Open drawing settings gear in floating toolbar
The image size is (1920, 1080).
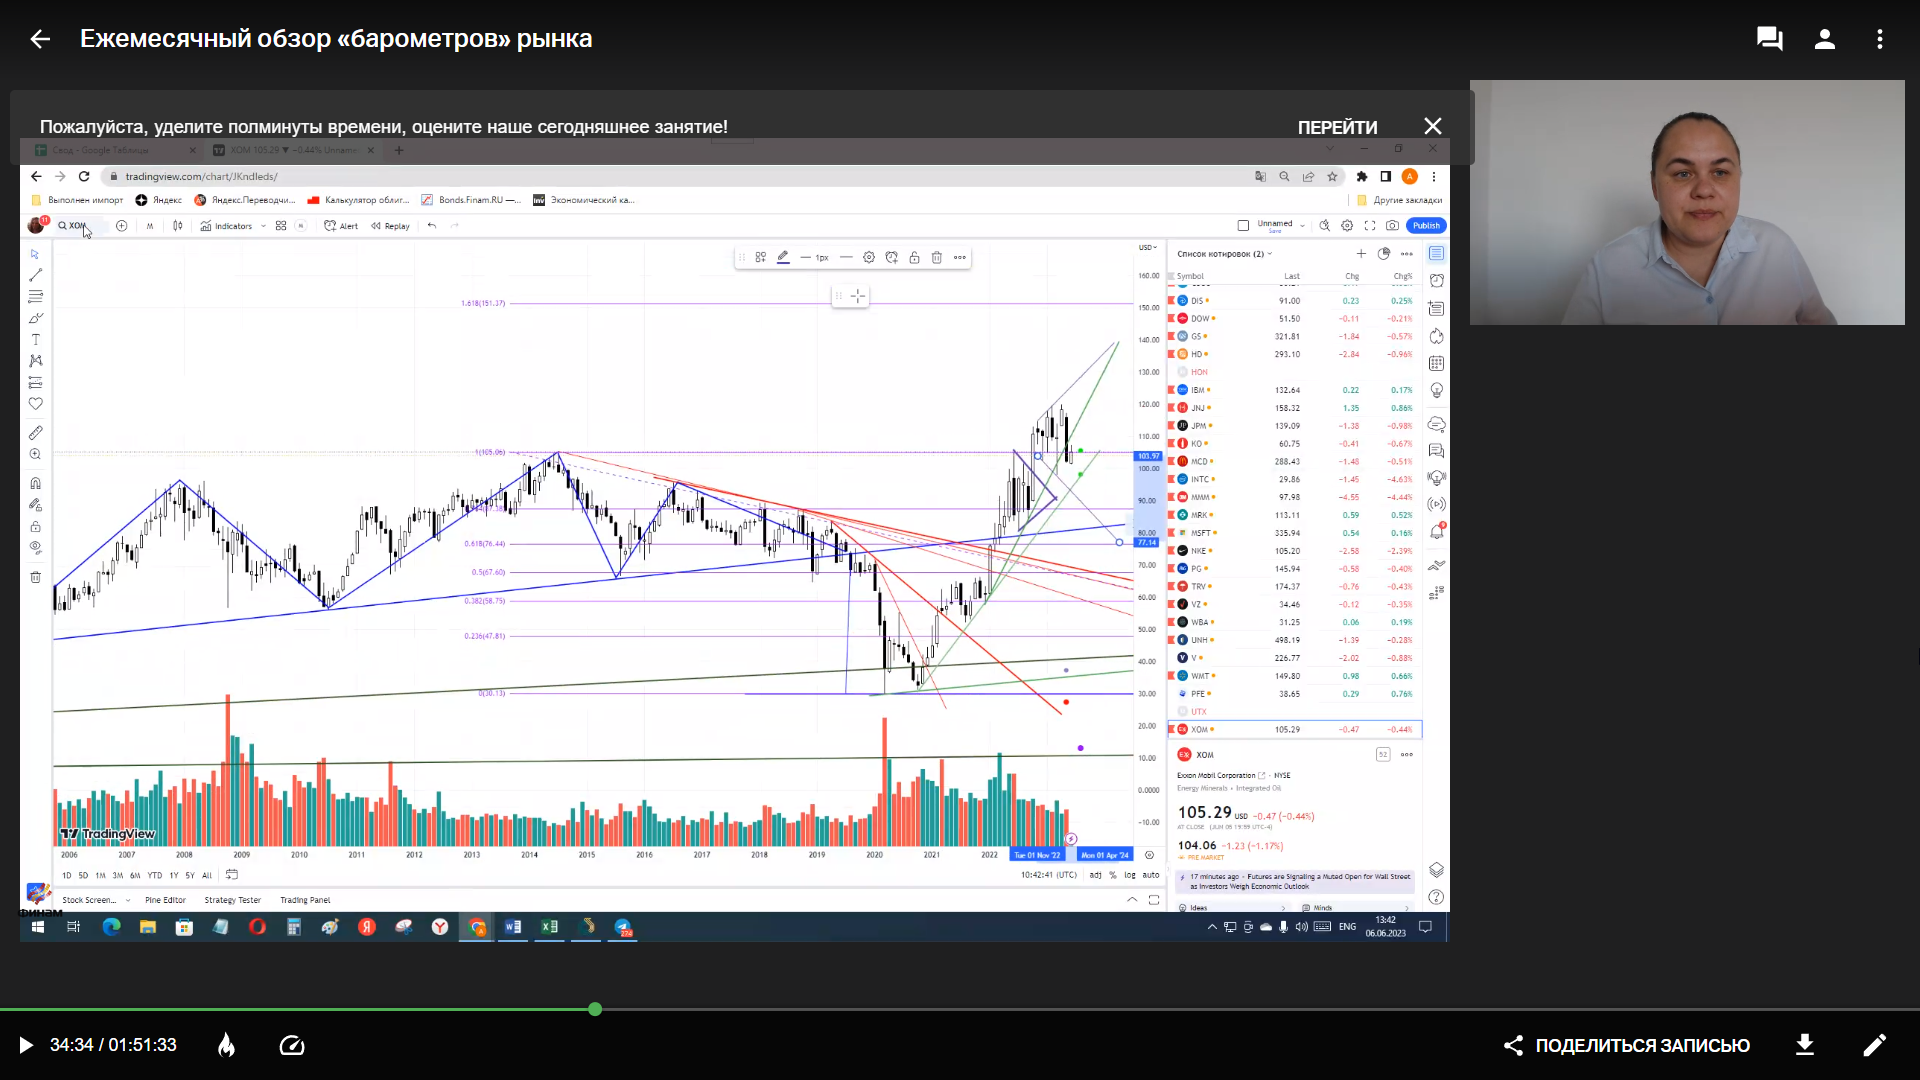[869, 258]
